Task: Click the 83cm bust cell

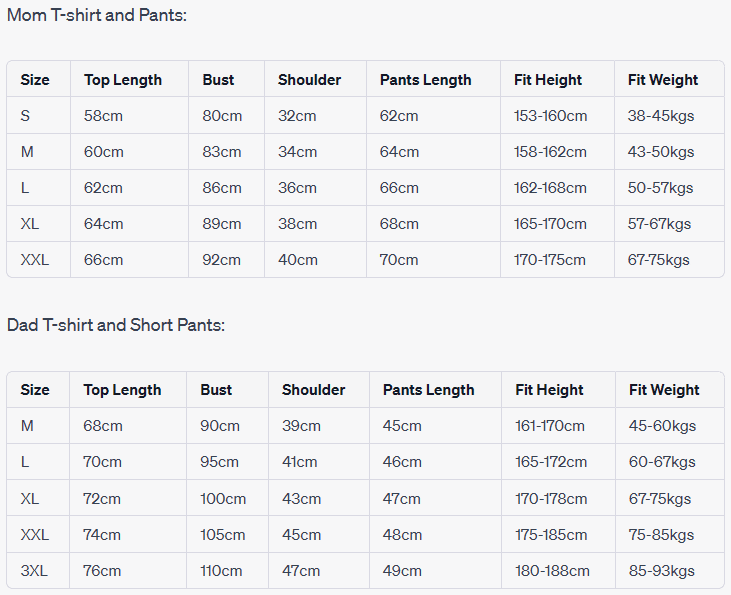Action: click(222, 152)
